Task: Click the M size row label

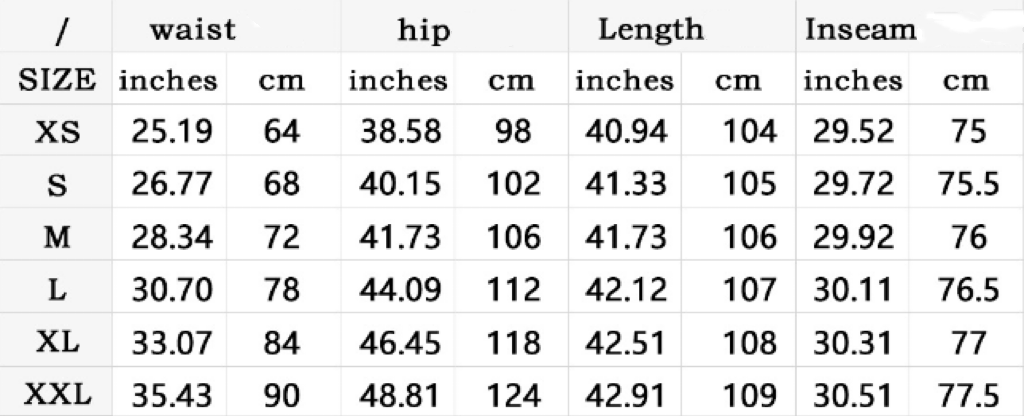Action: click(57, 237)
